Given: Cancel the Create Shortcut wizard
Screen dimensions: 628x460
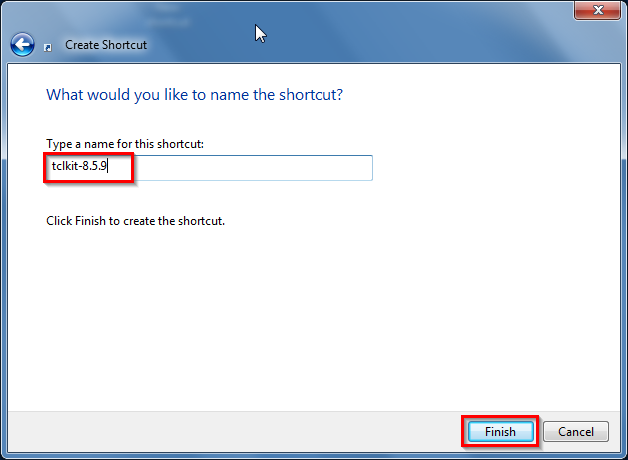Looking at the screenshot, I should 576,432.
